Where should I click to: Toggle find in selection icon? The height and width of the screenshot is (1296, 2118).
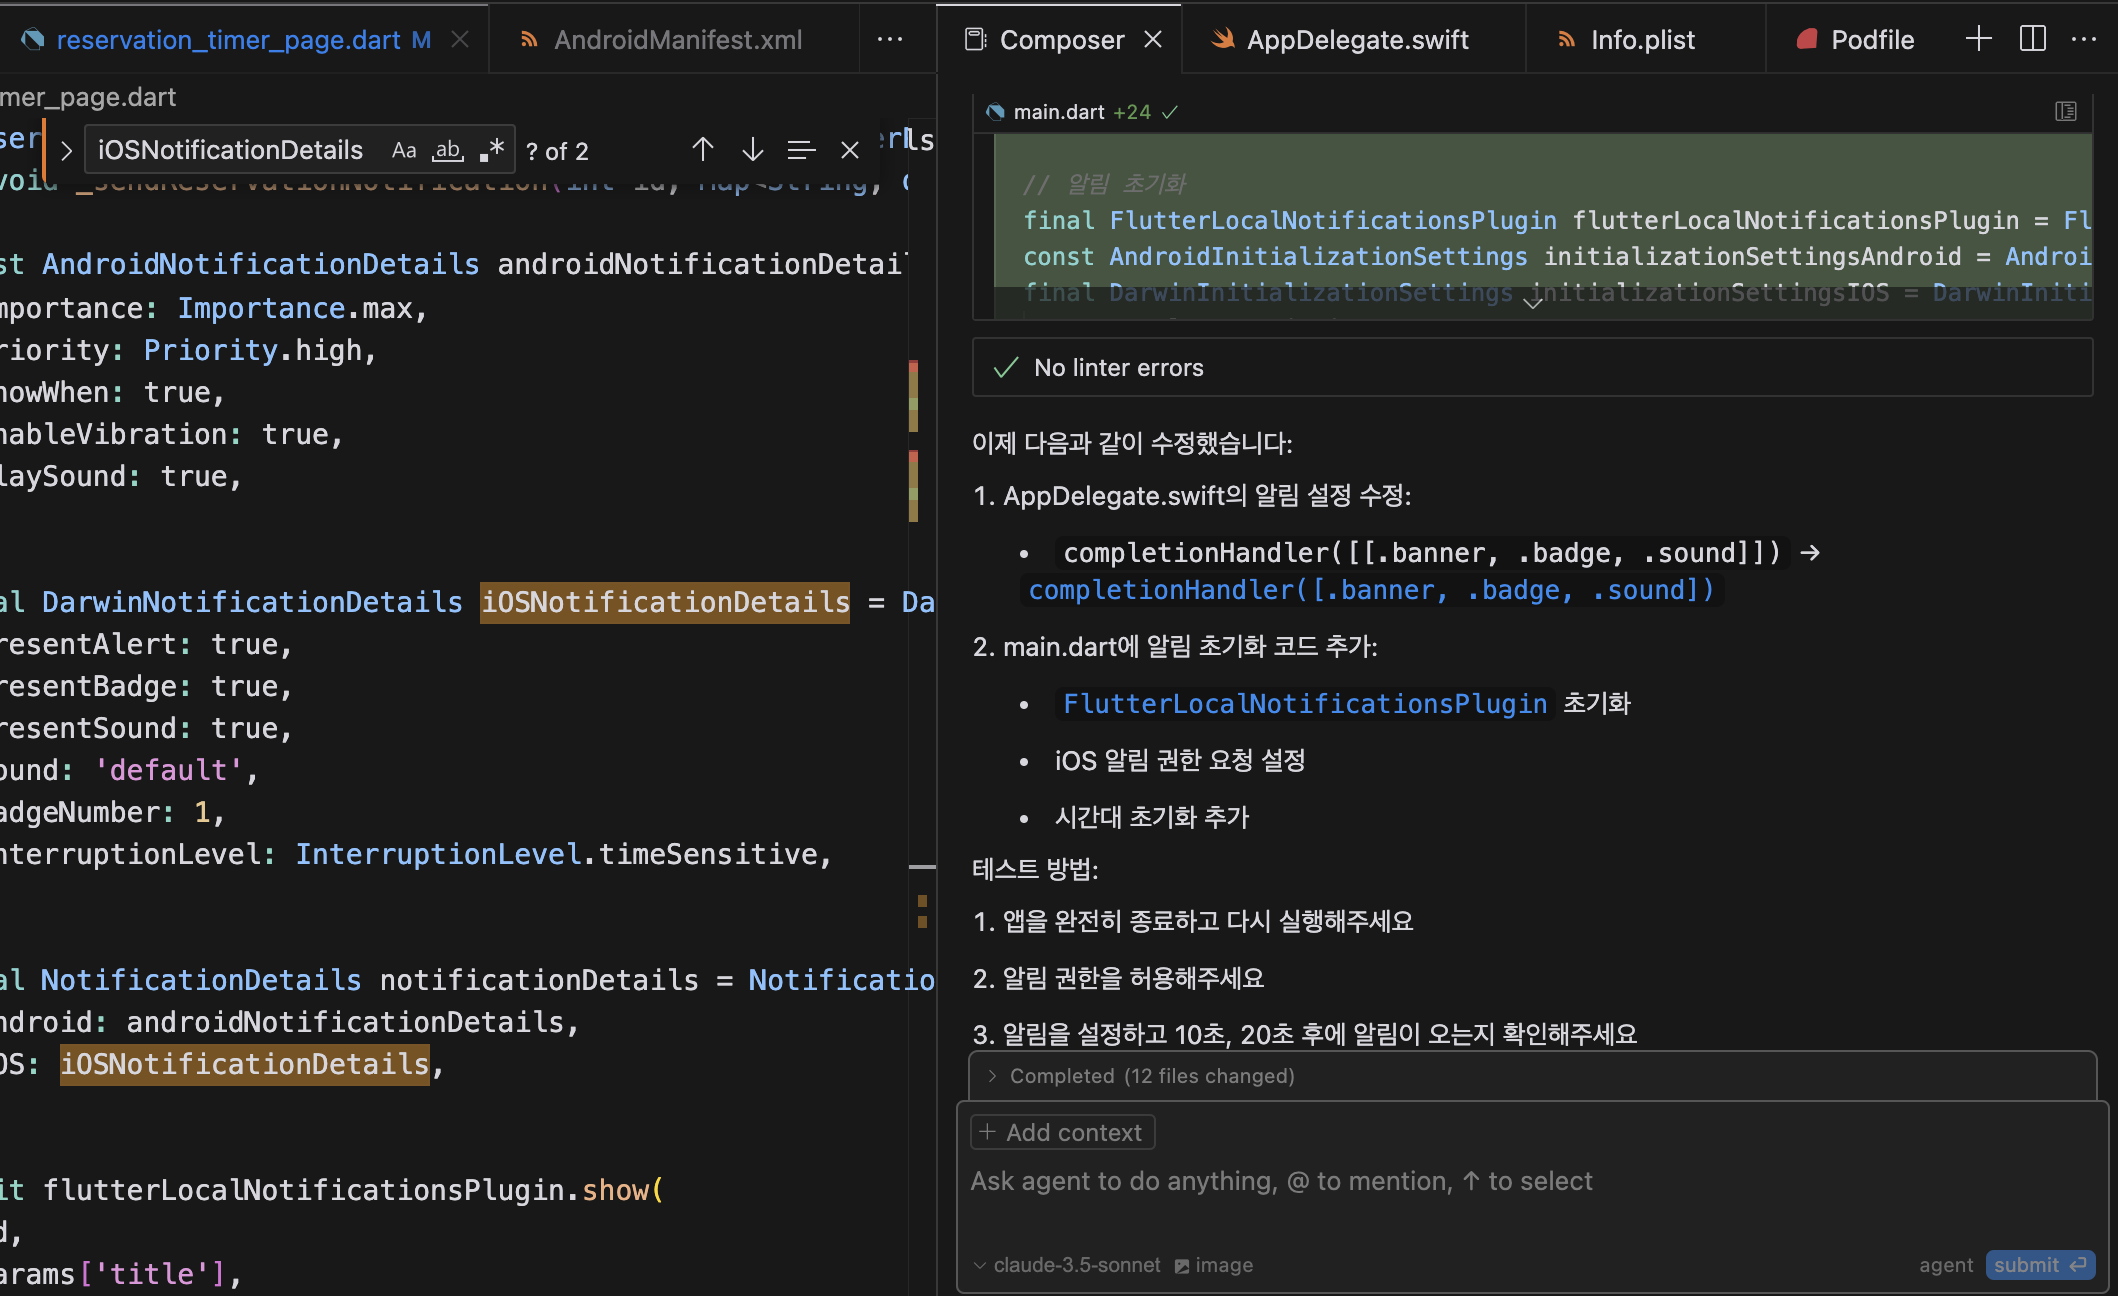(801, 150)
